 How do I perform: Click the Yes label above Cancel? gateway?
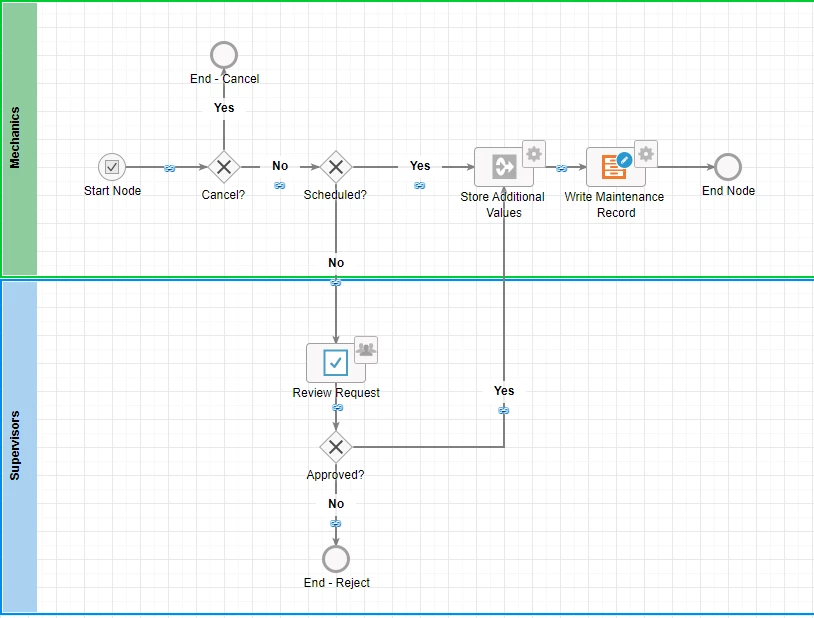224,108
